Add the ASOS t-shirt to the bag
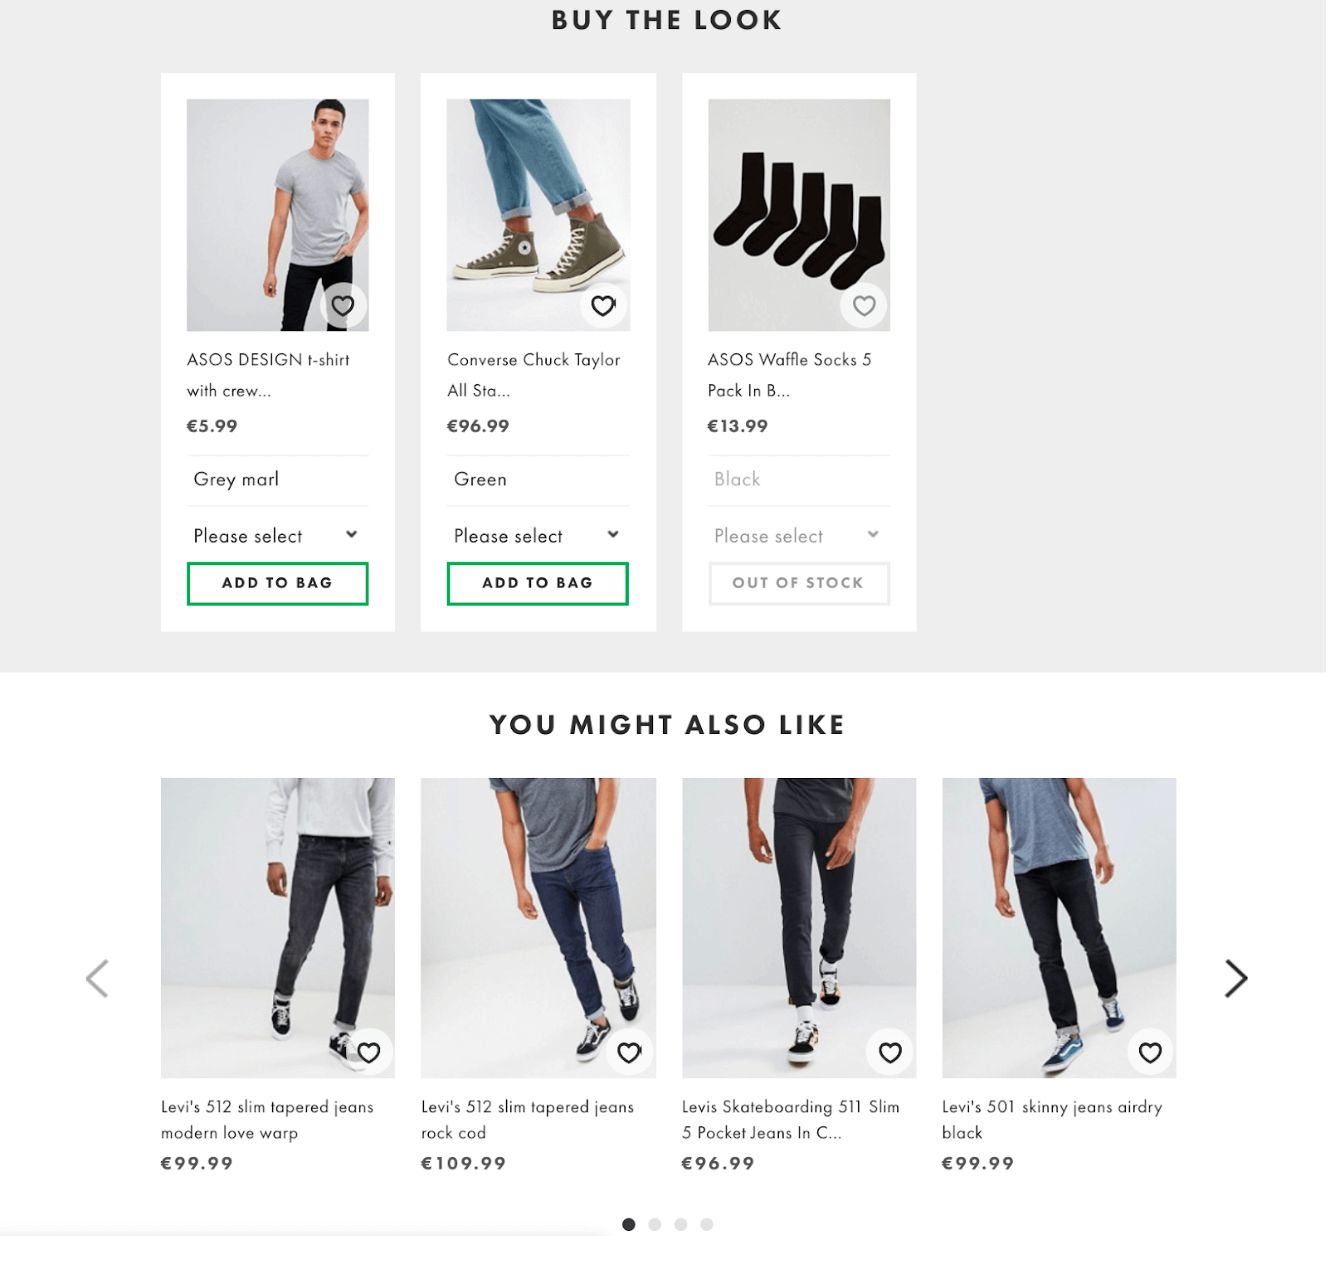Viewport: 1328px width, 1268px height. pyautogui.click(x=277, y=583)
